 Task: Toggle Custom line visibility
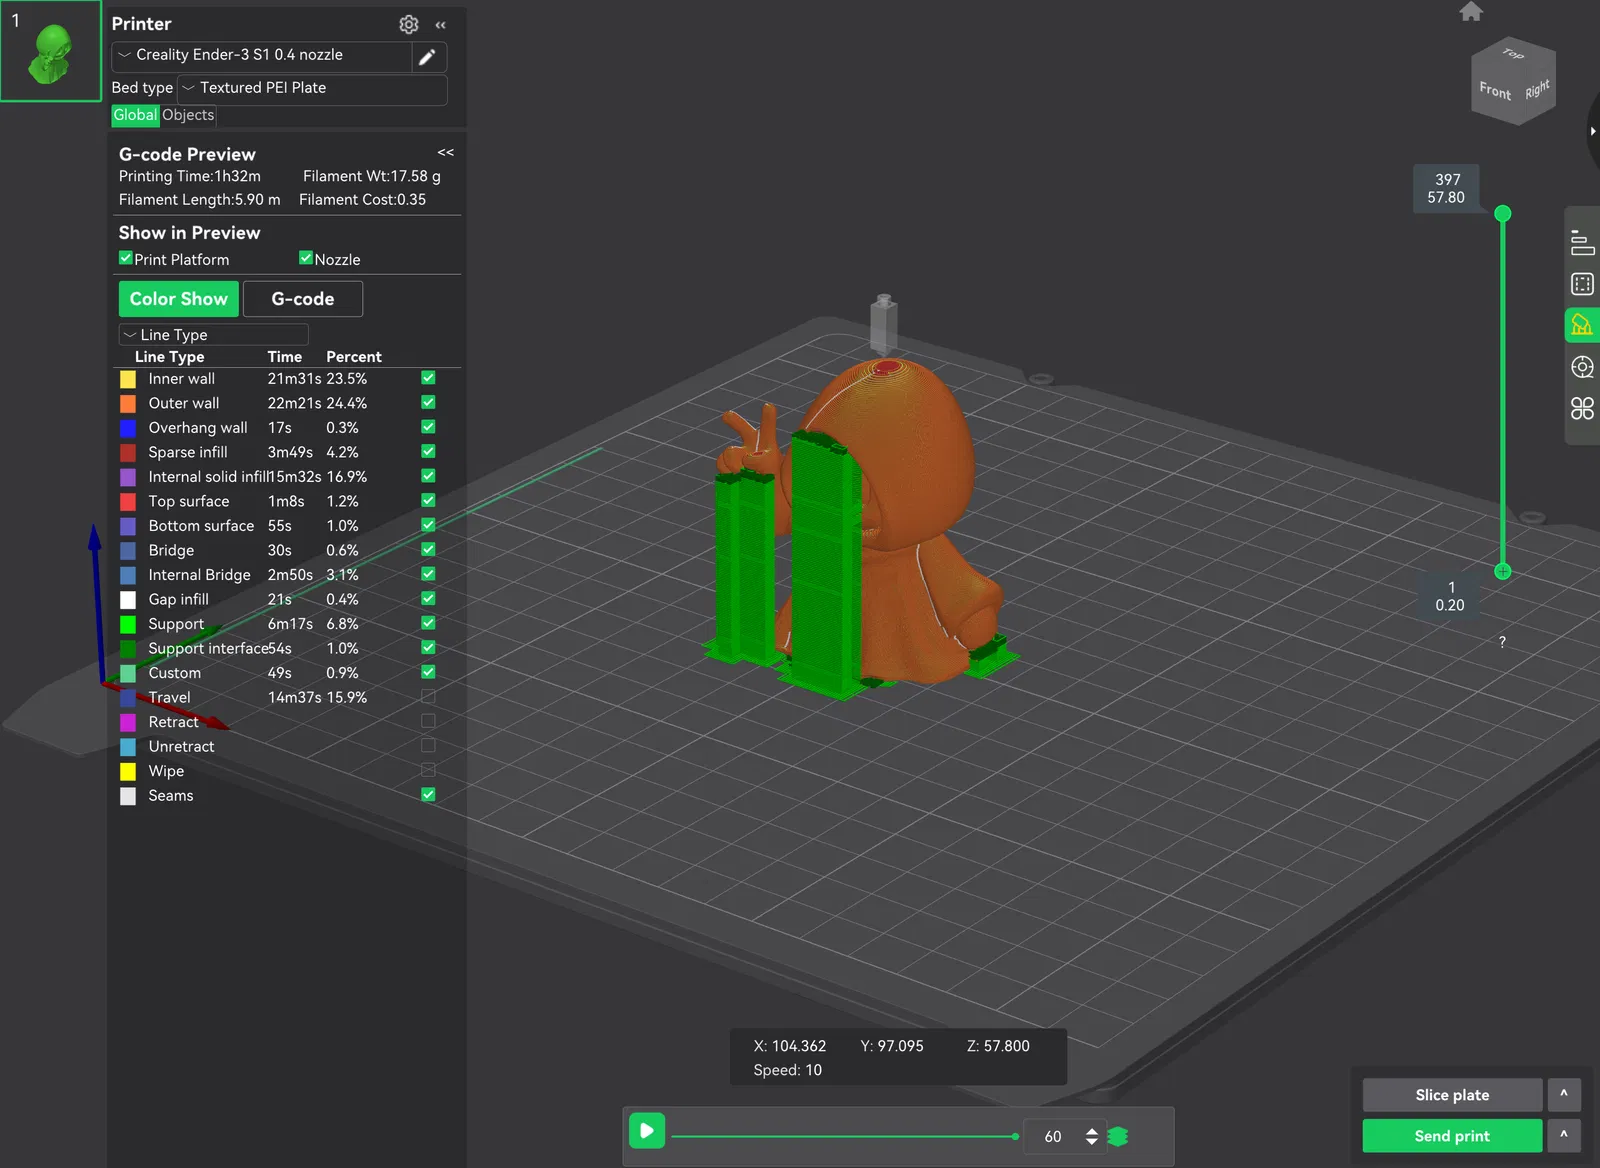coord(428,672)
